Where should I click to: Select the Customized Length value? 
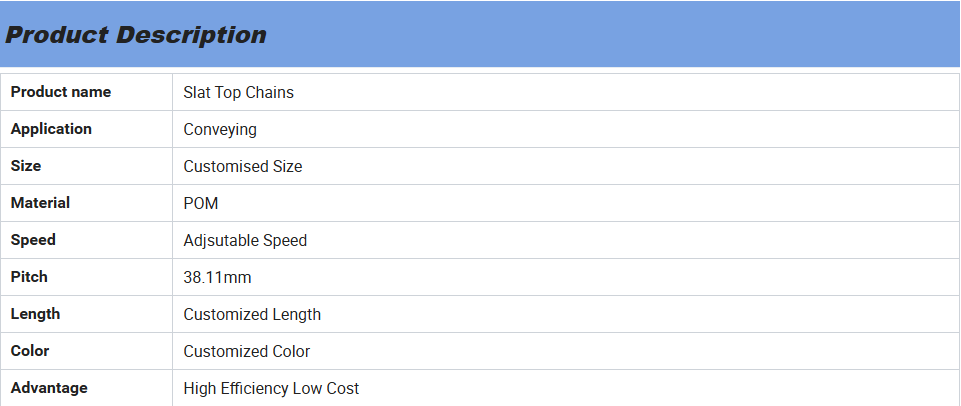tap(252, 314)
